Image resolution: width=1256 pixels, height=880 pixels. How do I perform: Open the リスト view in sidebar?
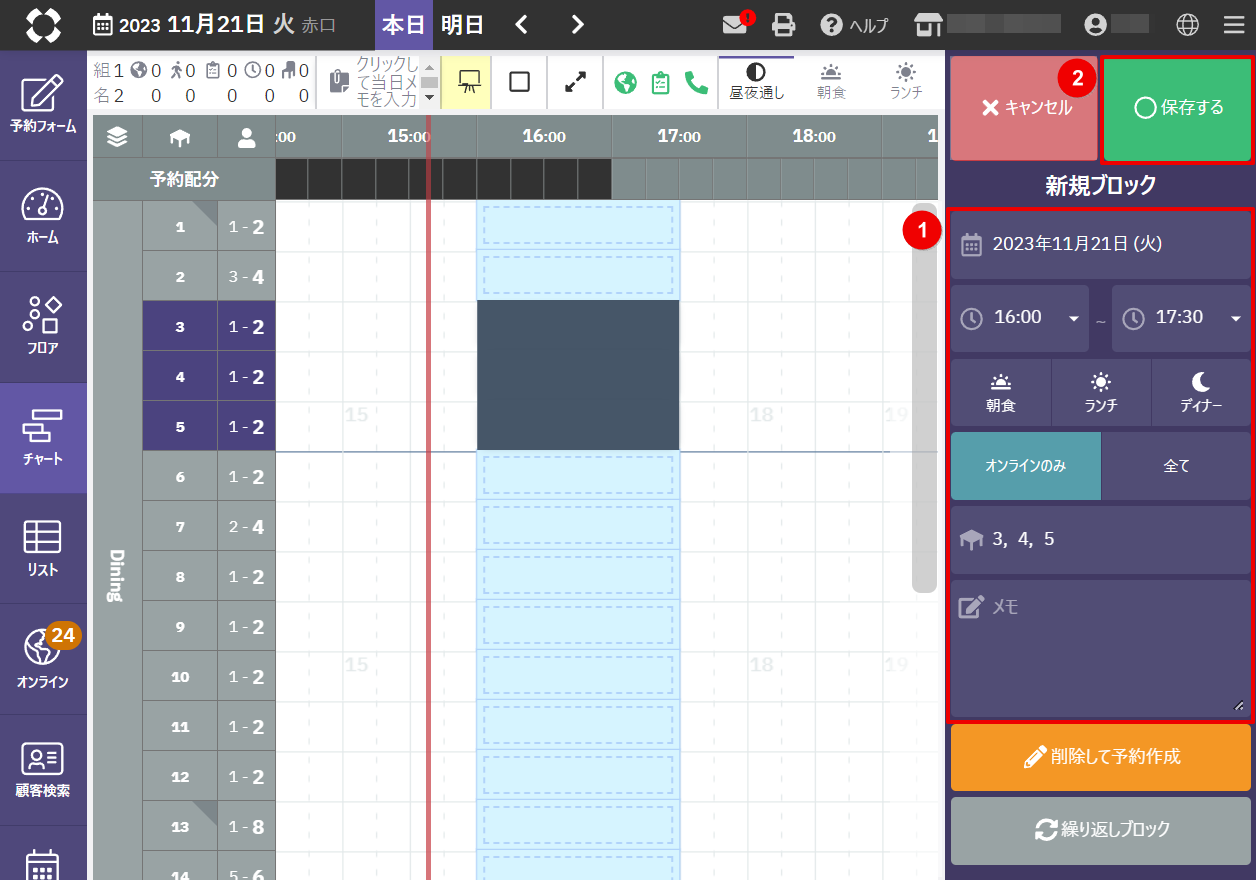[x=43, y=548]
